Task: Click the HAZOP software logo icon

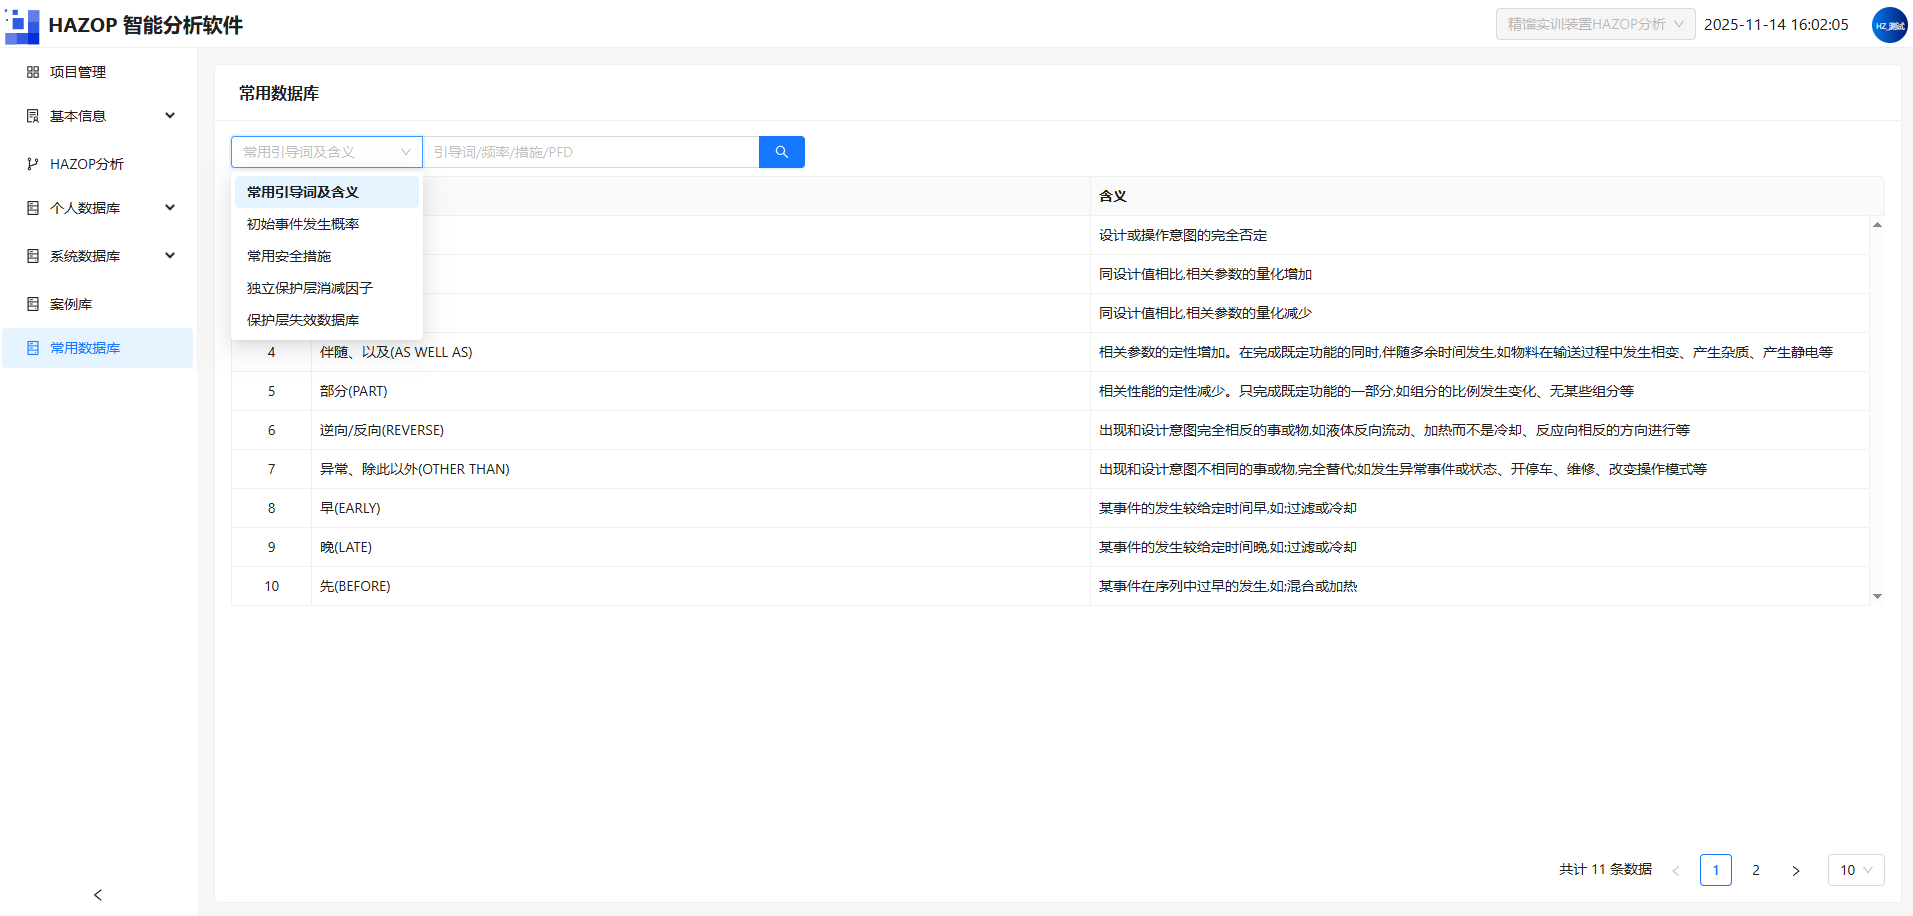Action: click(22, 25)
